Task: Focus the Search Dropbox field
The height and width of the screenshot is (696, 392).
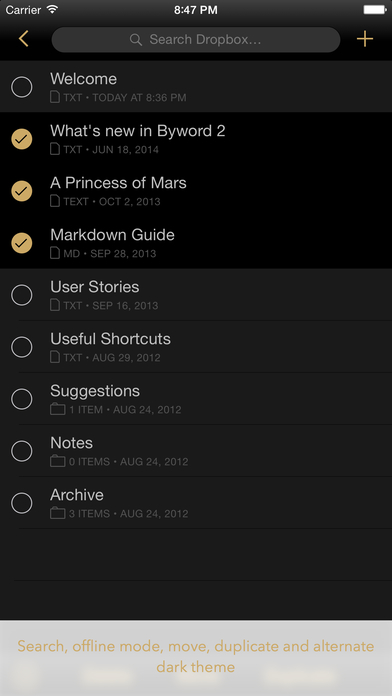Action: pos(196,40)
